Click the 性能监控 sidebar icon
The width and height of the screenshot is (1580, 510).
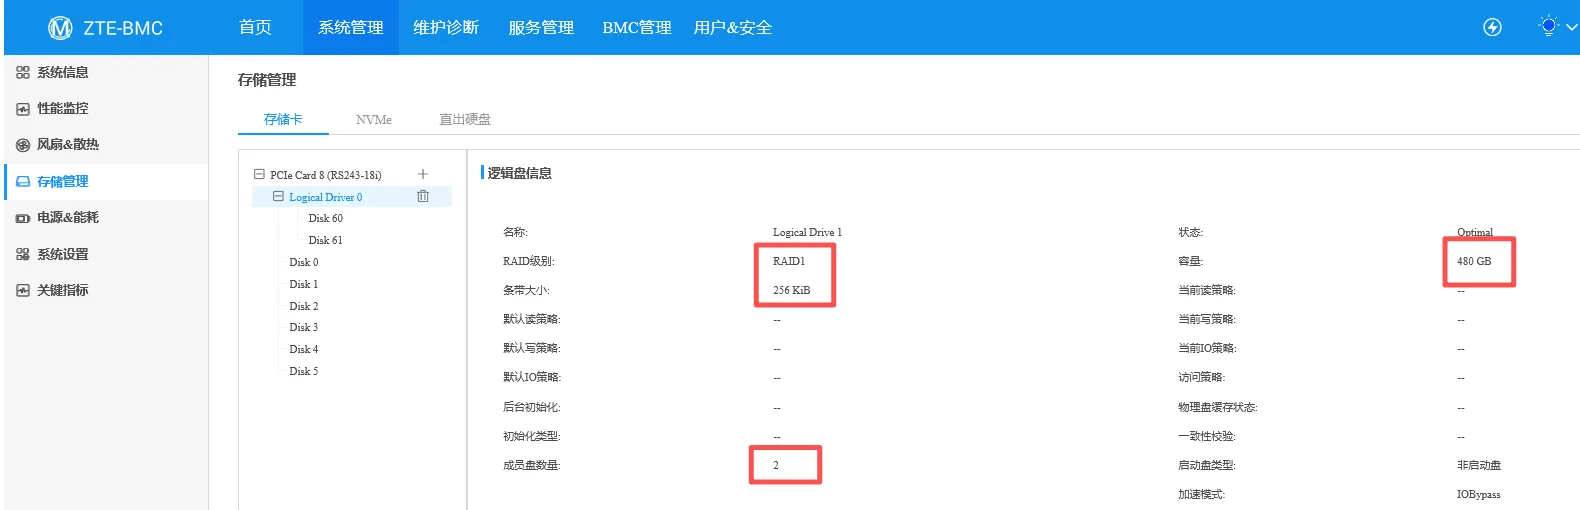(23, 109)
